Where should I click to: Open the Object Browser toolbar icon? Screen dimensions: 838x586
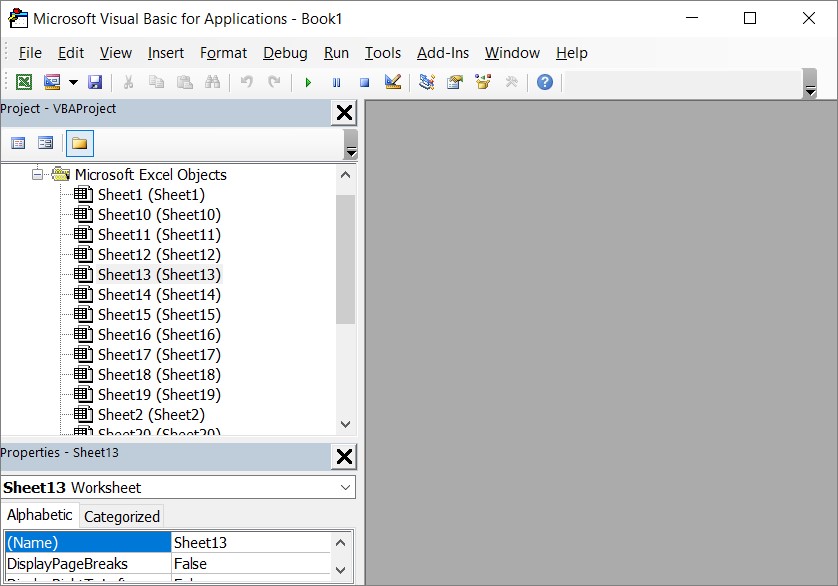click(x=483, y=82)
